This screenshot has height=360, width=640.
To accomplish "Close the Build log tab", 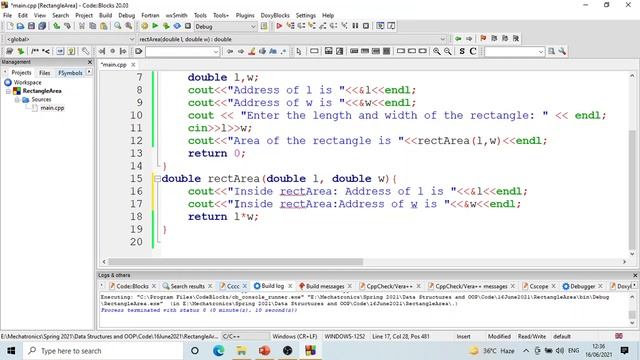I will (290, 286).
